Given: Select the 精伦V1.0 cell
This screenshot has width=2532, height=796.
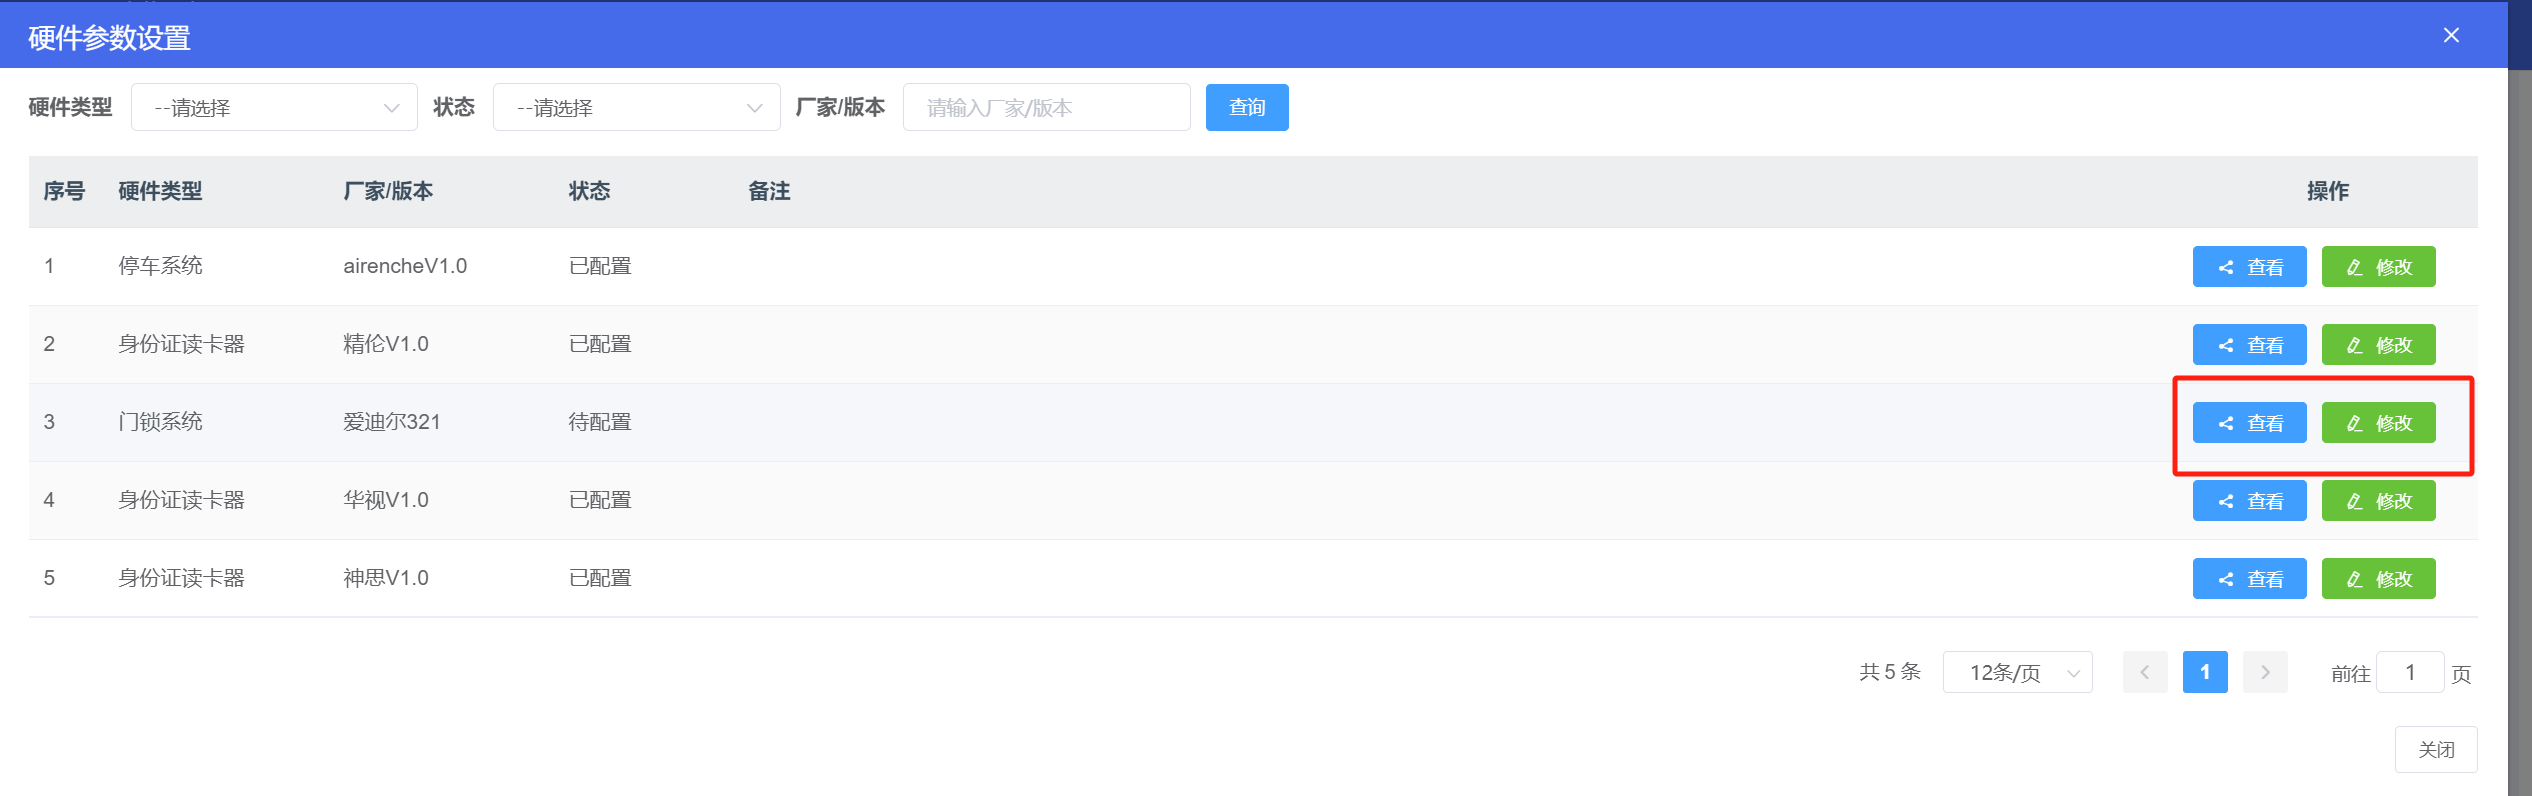Looking at the screenshot, I should tap(386, 344).
